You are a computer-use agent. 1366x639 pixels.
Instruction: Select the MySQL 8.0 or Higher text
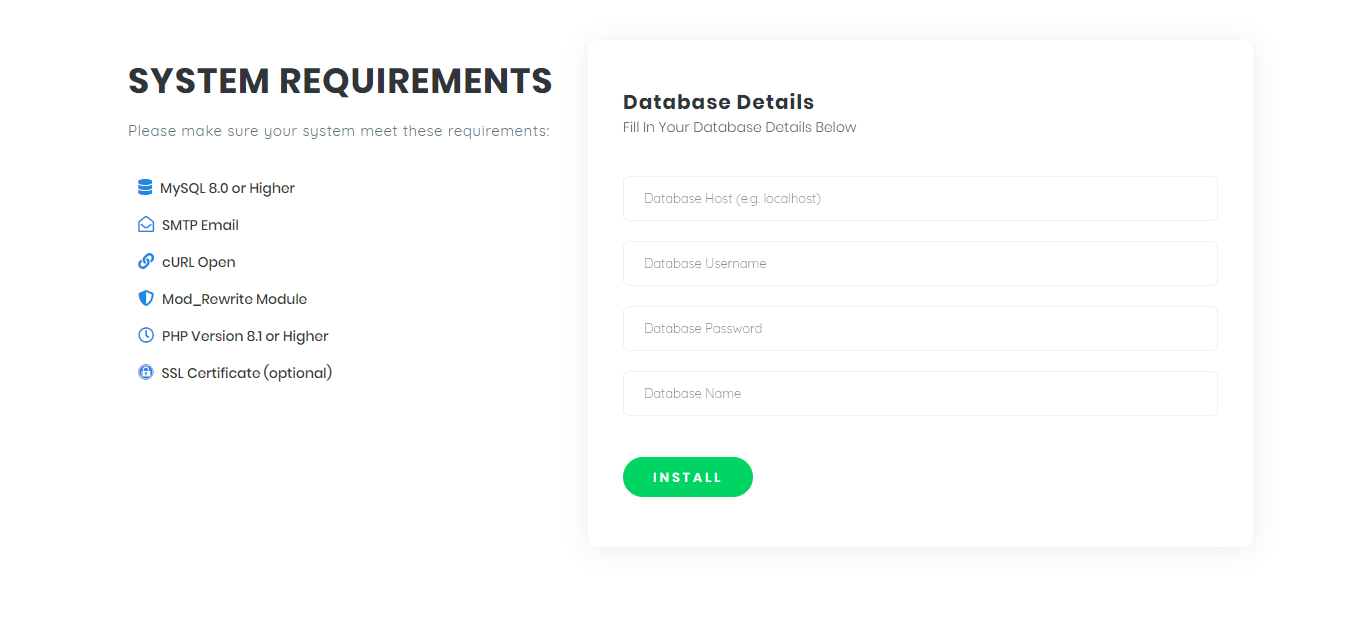click(228, 188)
